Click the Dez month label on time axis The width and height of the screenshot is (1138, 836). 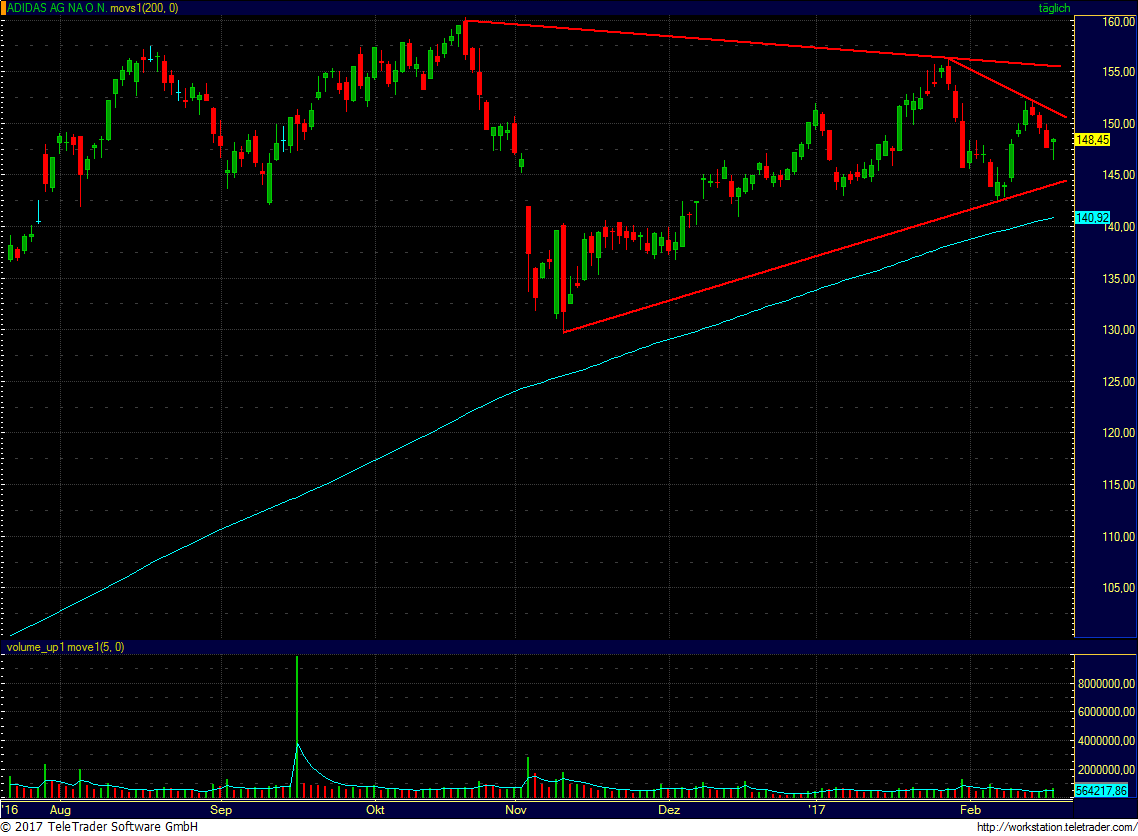click(x=669, y=810)
